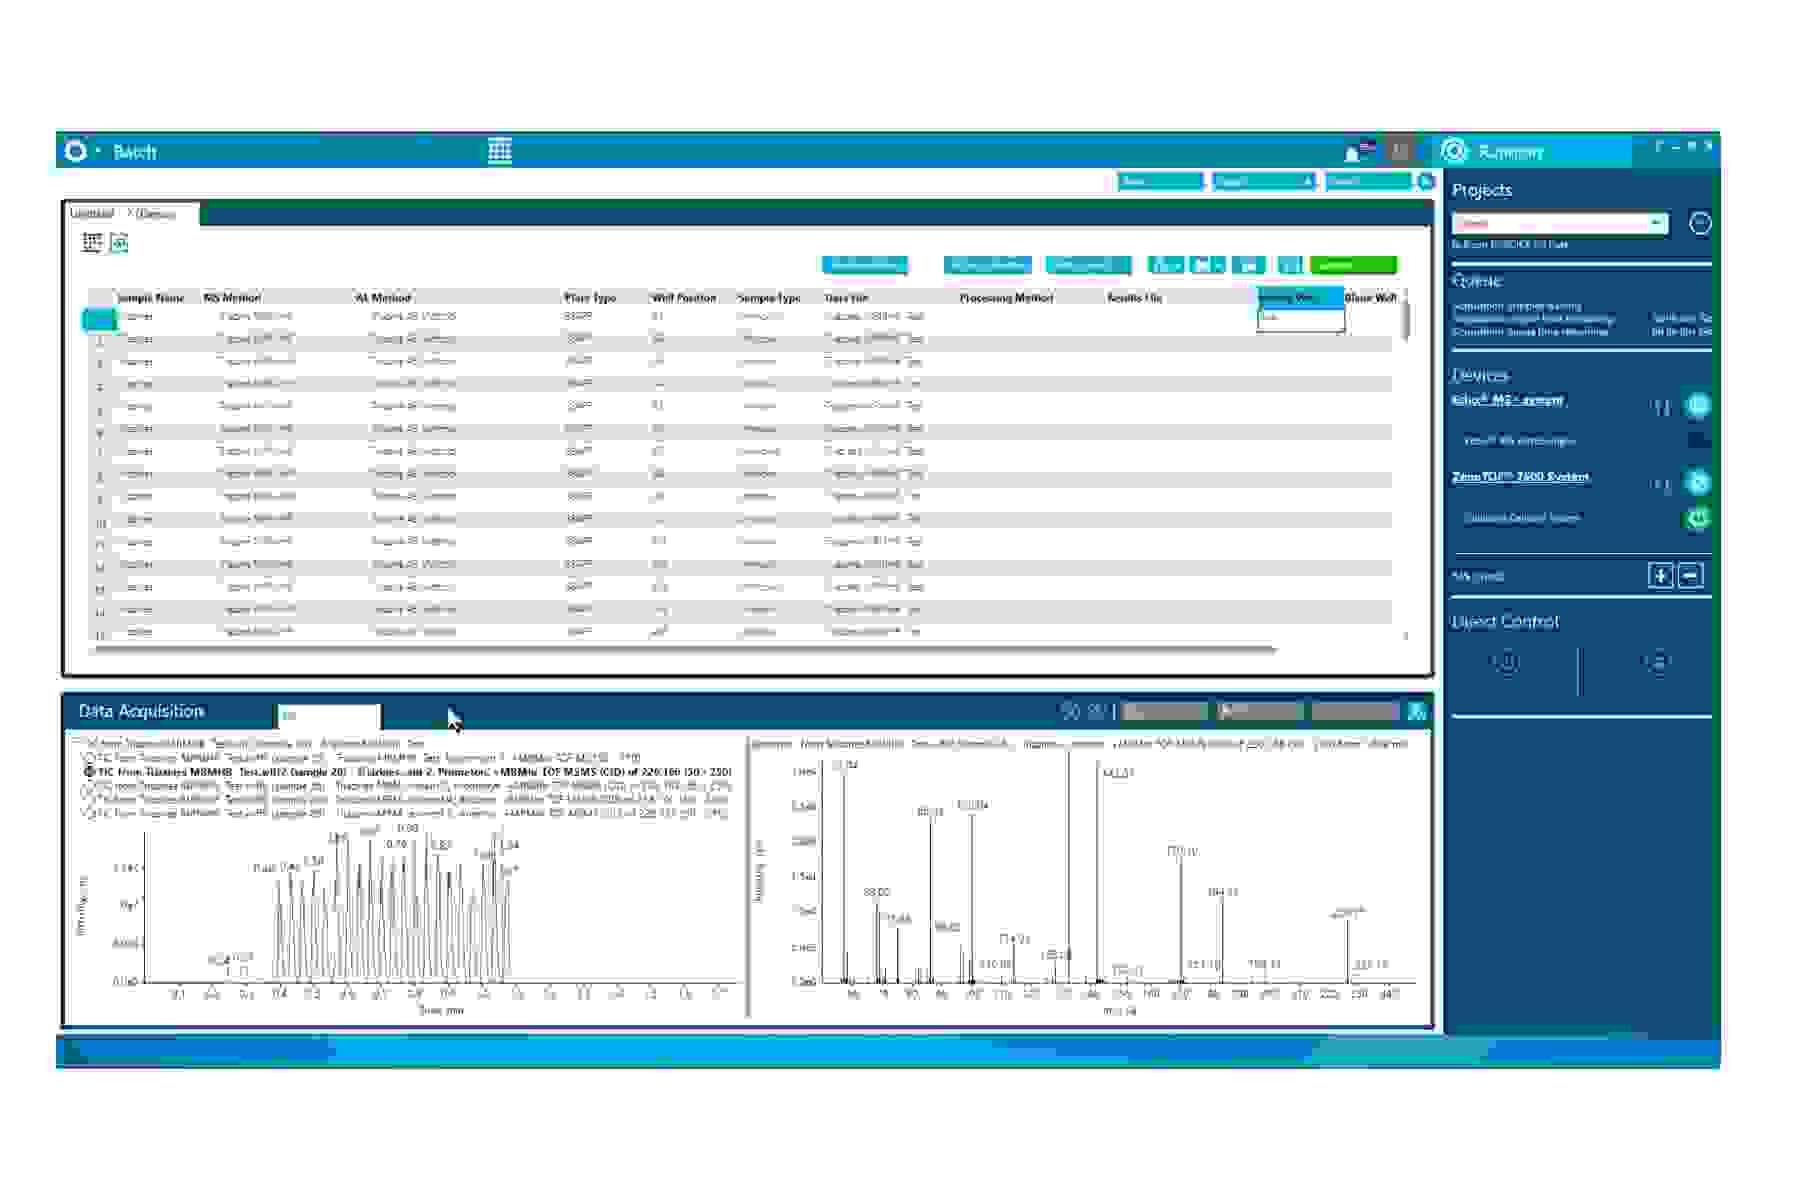Click the minus icon in status panel
Viewport: 1800px width, 1200px height.
[x=1690, y=576]
